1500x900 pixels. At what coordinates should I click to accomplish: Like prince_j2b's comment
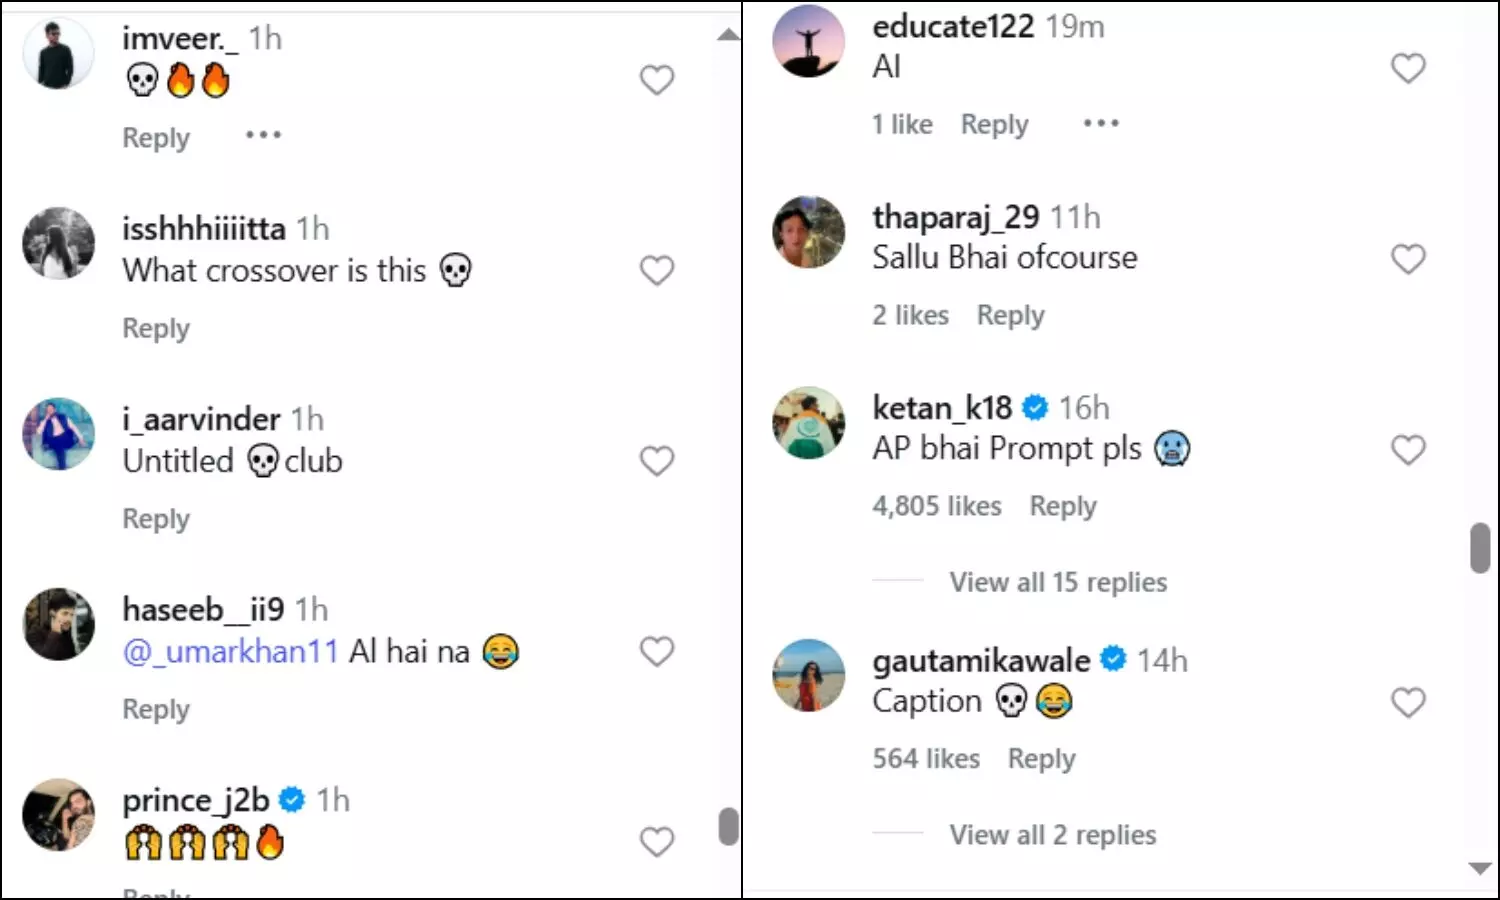656,842
